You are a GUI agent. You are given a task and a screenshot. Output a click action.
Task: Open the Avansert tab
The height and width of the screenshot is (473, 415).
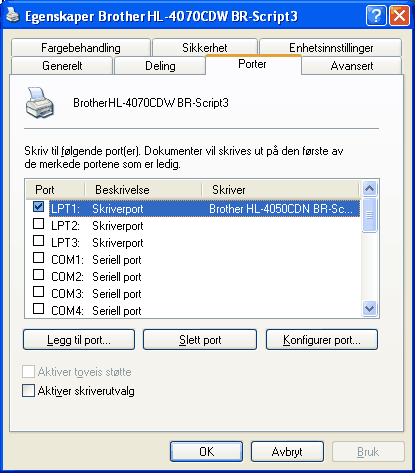tap(352, 66)
